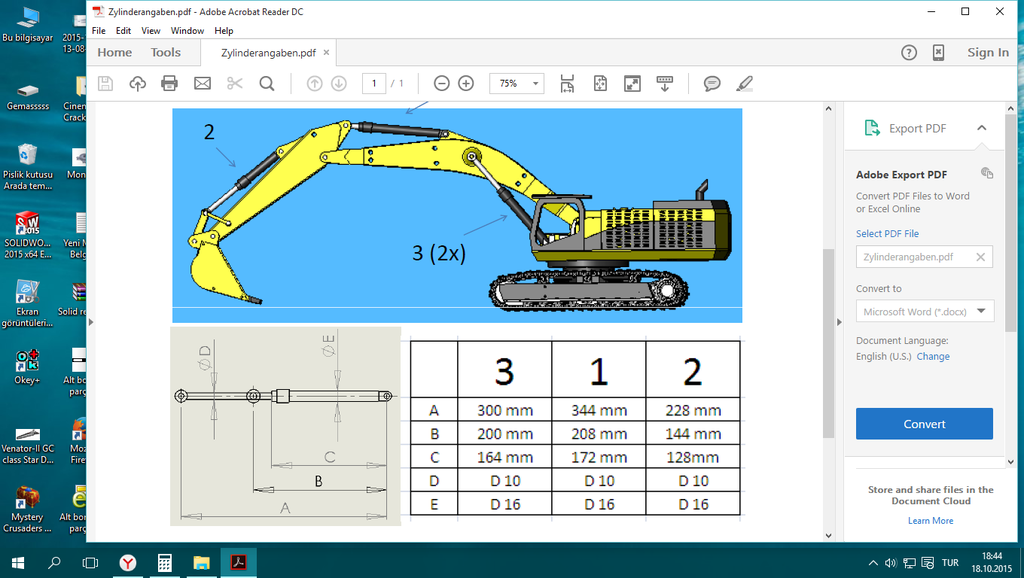Screen dimensions: 1024x578
Task: Click the Select PDF File link
Action: 887,234
